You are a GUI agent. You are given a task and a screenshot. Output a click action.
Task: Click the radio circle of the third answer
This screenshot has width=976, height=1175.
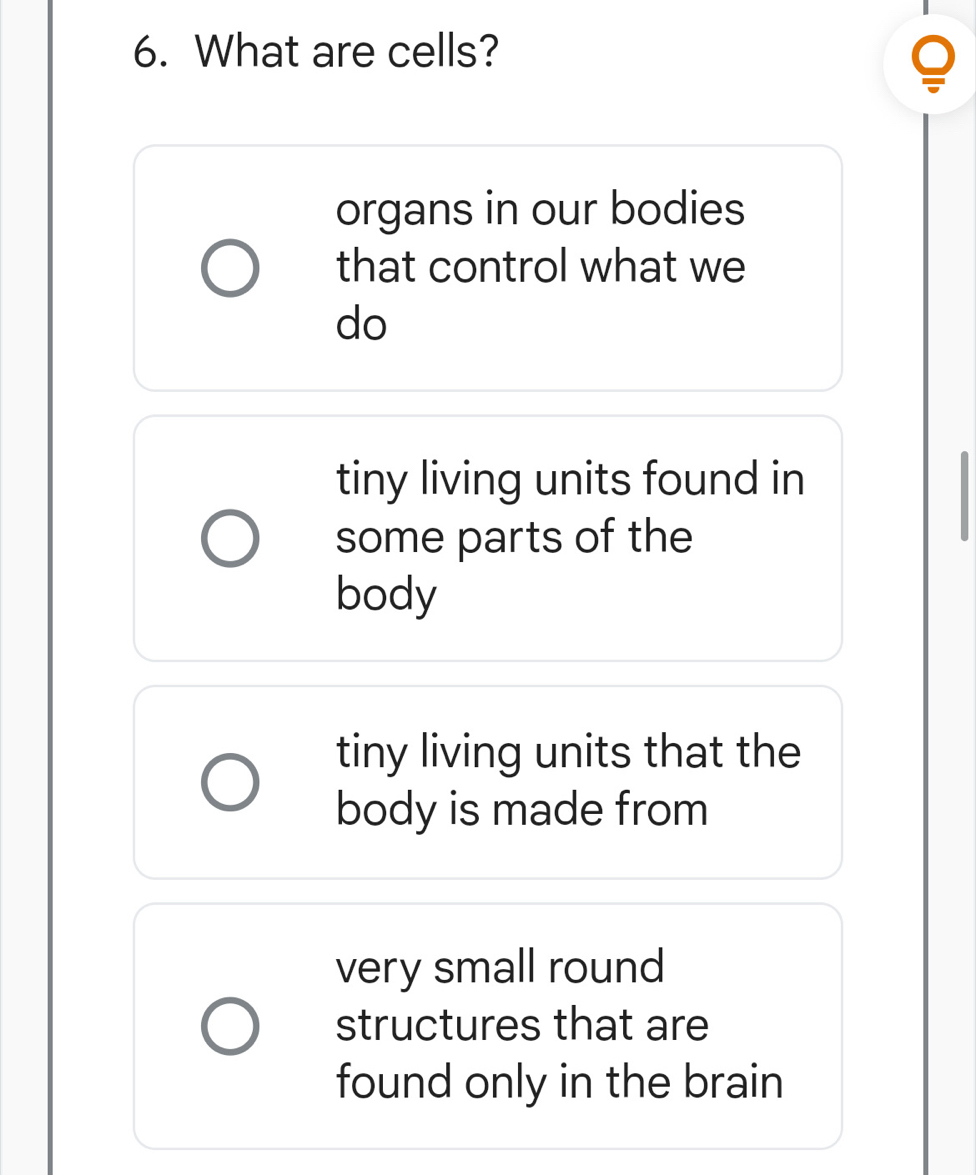pyautogui.click(x=230, y=781)
